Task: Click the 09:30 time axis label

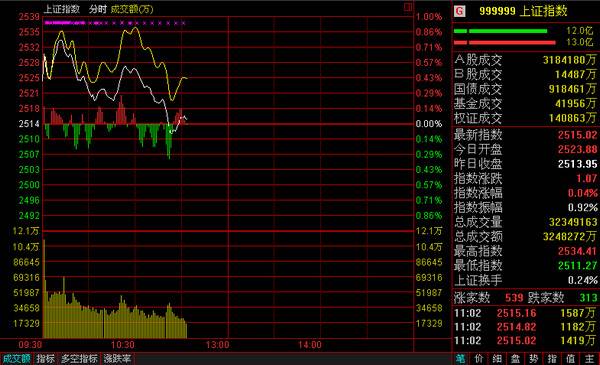Action: (x=30, y=345)
